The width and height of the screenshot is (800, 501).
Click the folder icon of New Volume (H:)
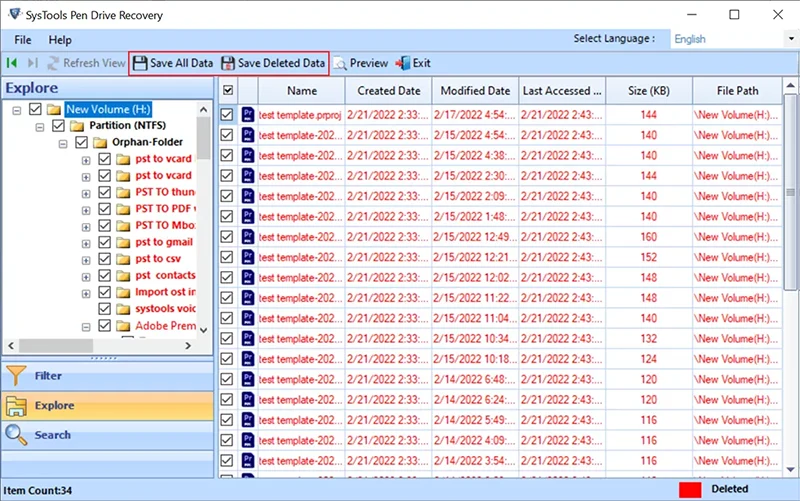54,109
